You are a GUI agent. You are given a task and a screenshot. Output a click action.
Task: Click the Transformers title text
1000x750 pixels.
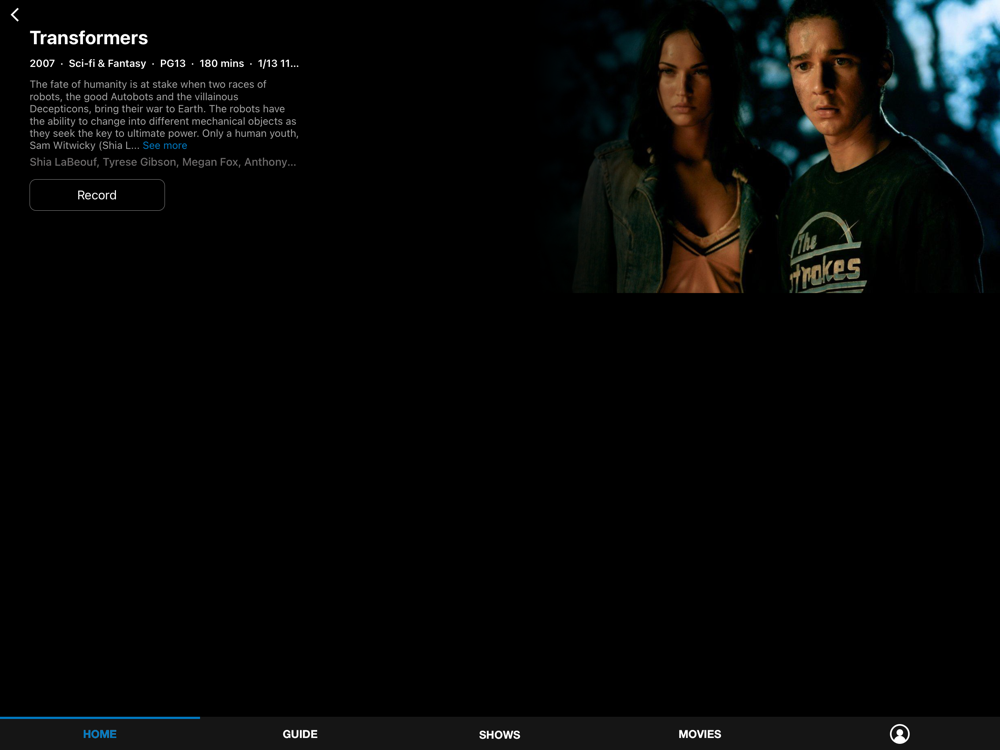89,38
